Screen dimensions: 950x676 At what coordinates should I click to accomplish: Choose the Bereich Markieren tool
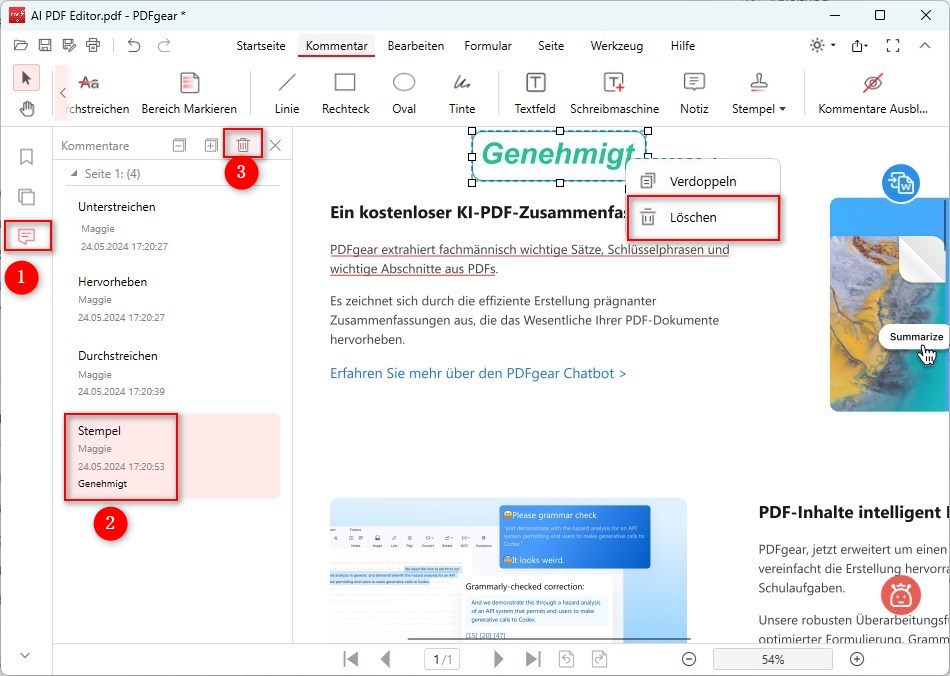[x=189, y=93]
